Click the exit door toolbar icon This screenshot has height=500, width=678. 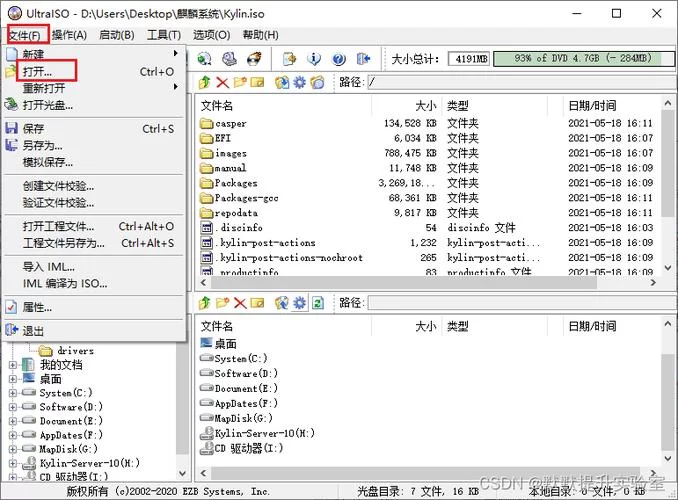pyautogui.click(x=364, y=58)
